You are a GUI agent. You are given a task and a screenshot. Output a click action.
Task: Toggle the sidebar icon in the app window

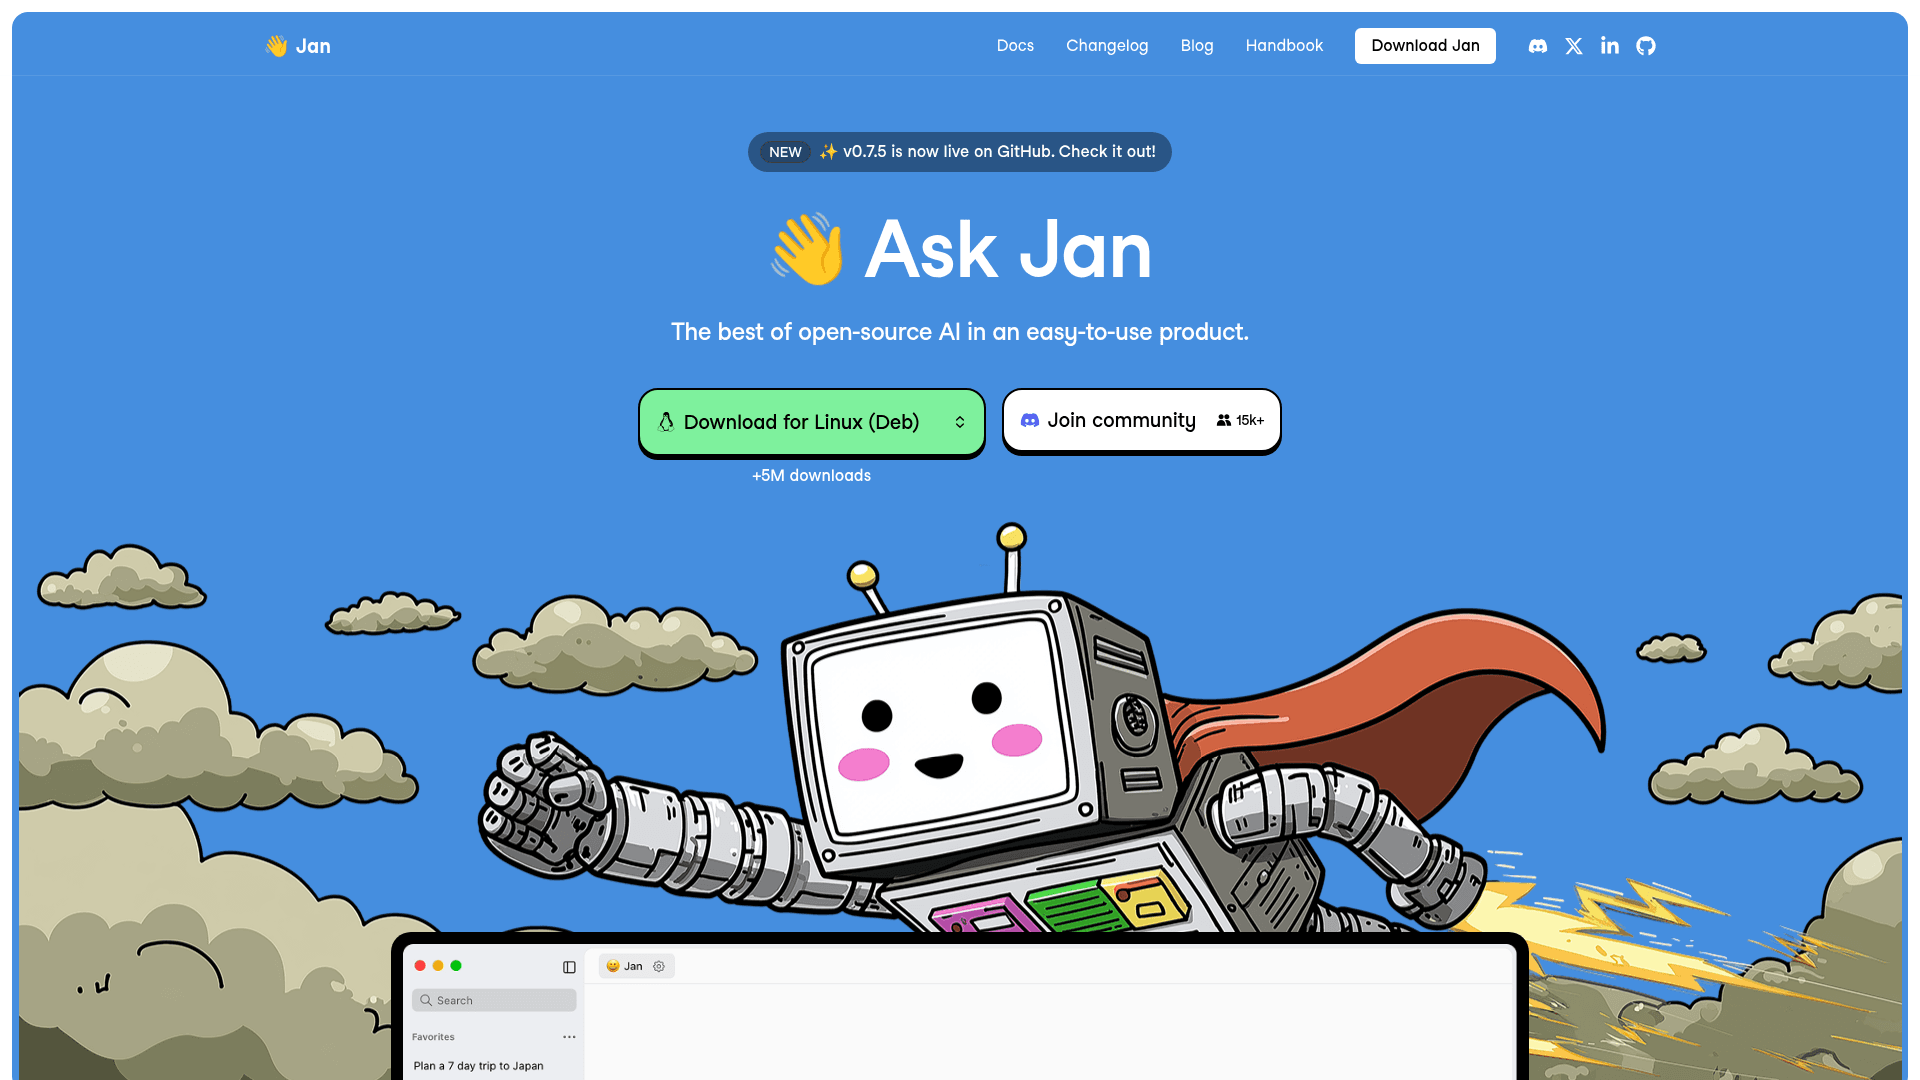569,966
